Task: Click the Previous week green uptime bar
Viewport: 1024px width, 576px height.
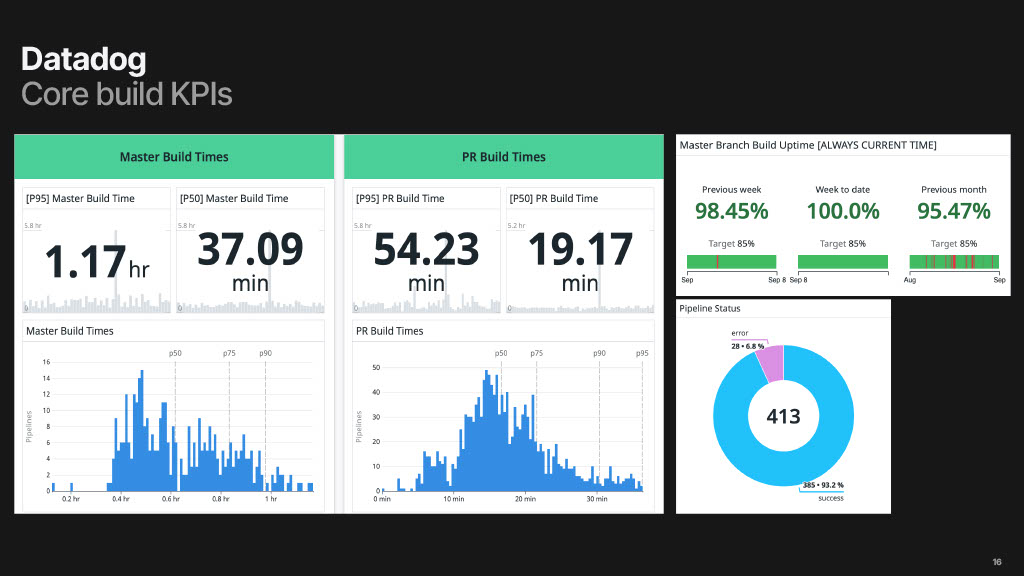Action: pyautogui.click(x=731, y=262)
